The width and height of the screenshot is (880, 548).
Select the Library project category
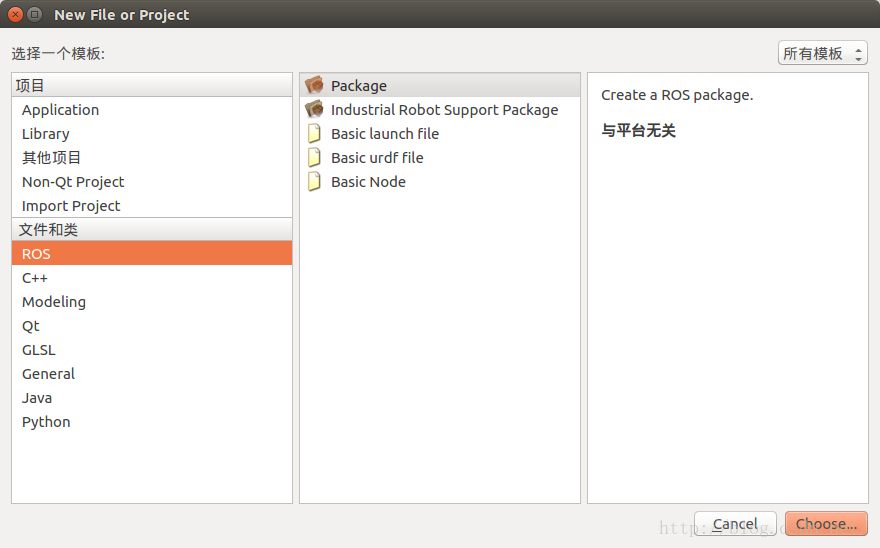(x=152, y=134)
